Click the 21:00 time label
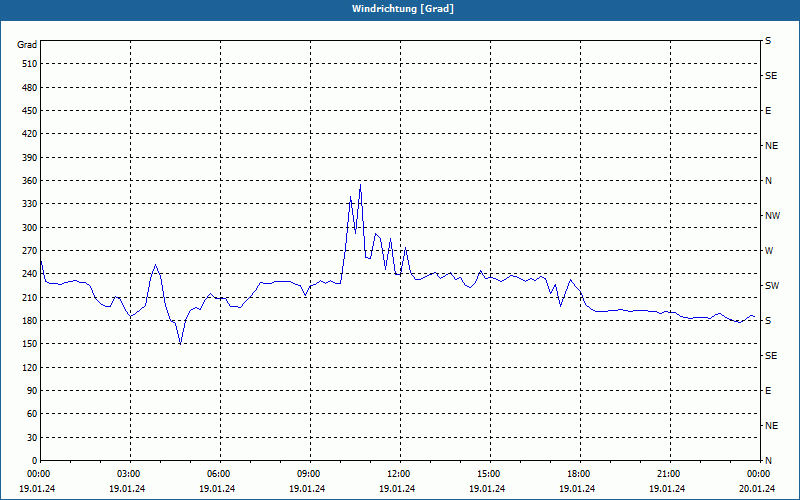The width and height of the screenshot is (800, 500). [x=669, y=474]
